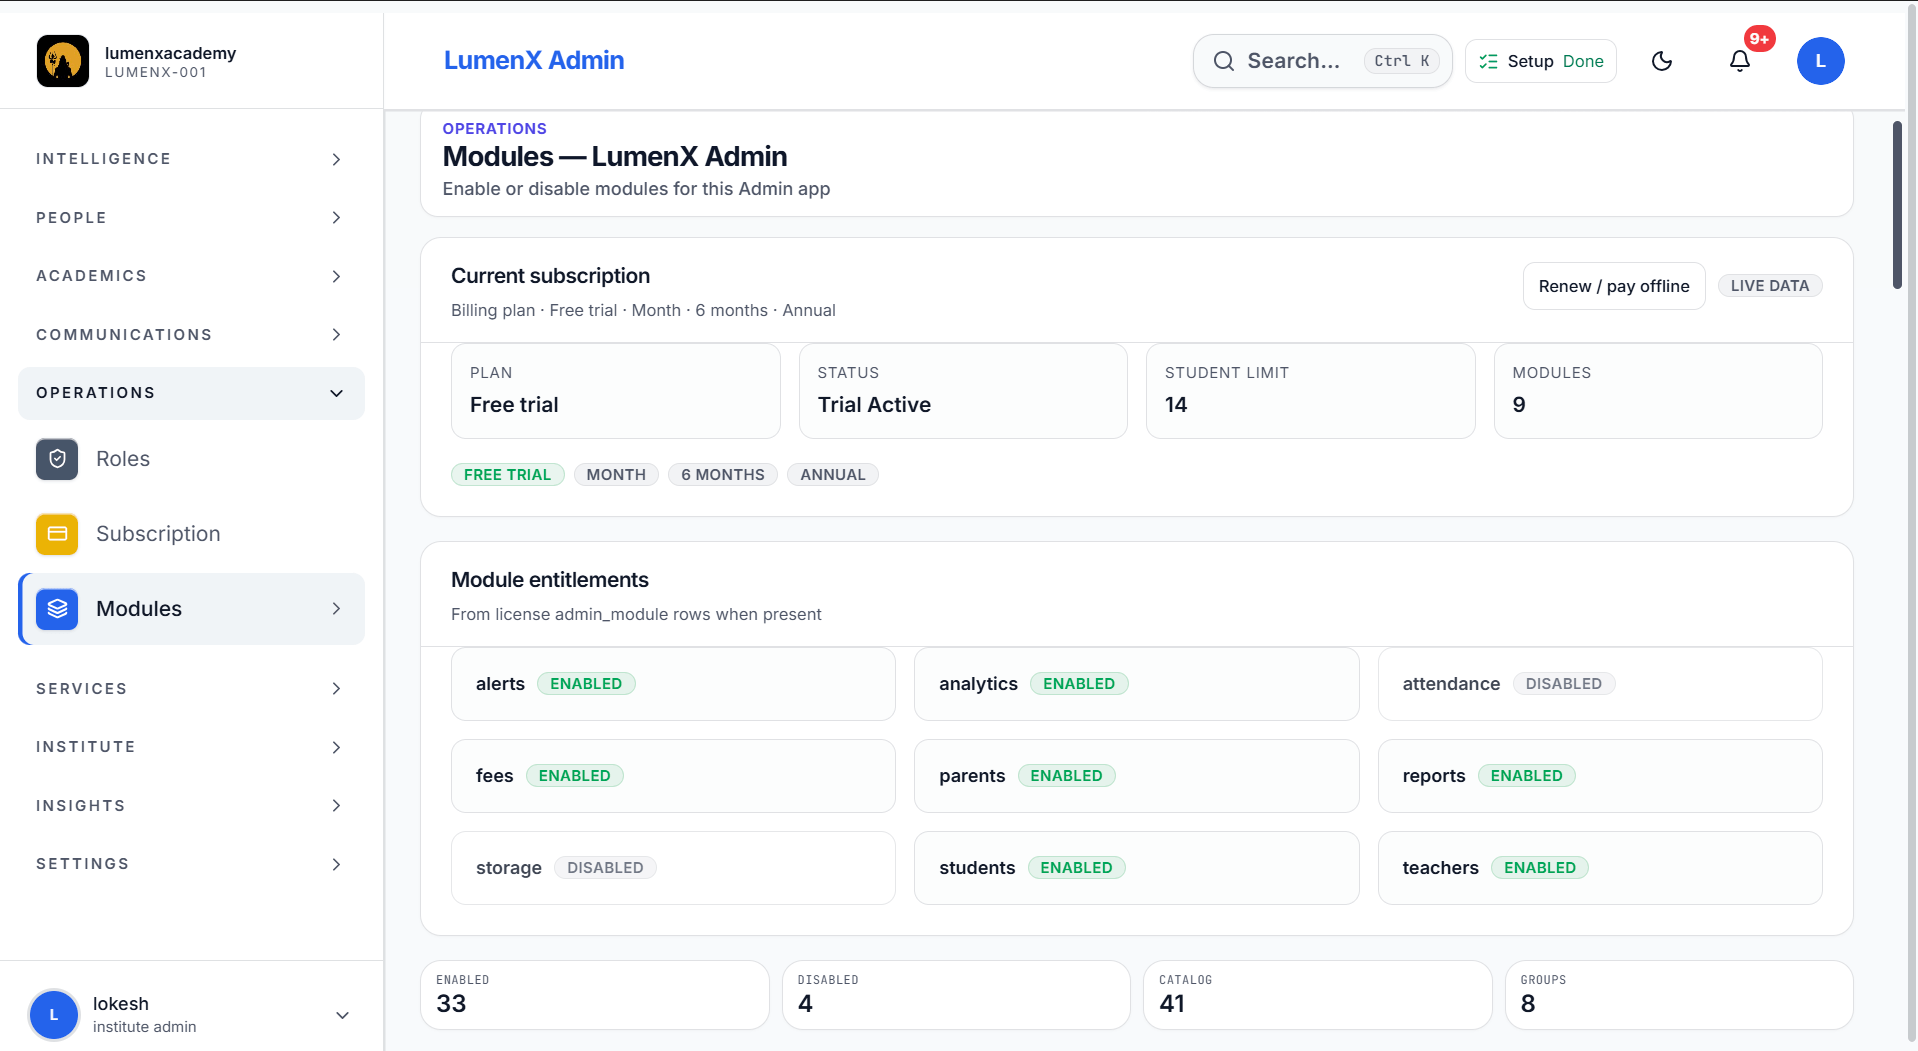Screen dimensions: 1918x1051
Task: Click the LIVE DATA badge
Action: pyautogui.click(x=1770, y=286)
